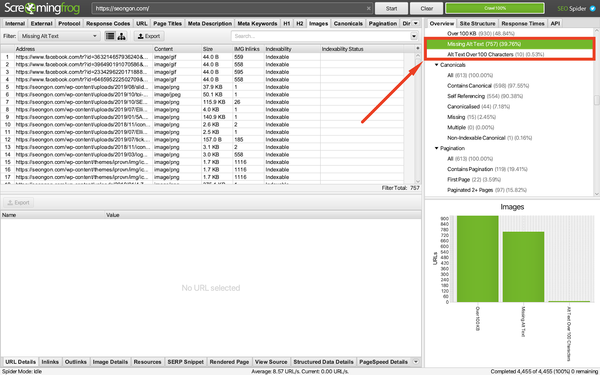Switch to the Site Structure tab
Viewport: 600px width, 375px height.
coord(477,23)
